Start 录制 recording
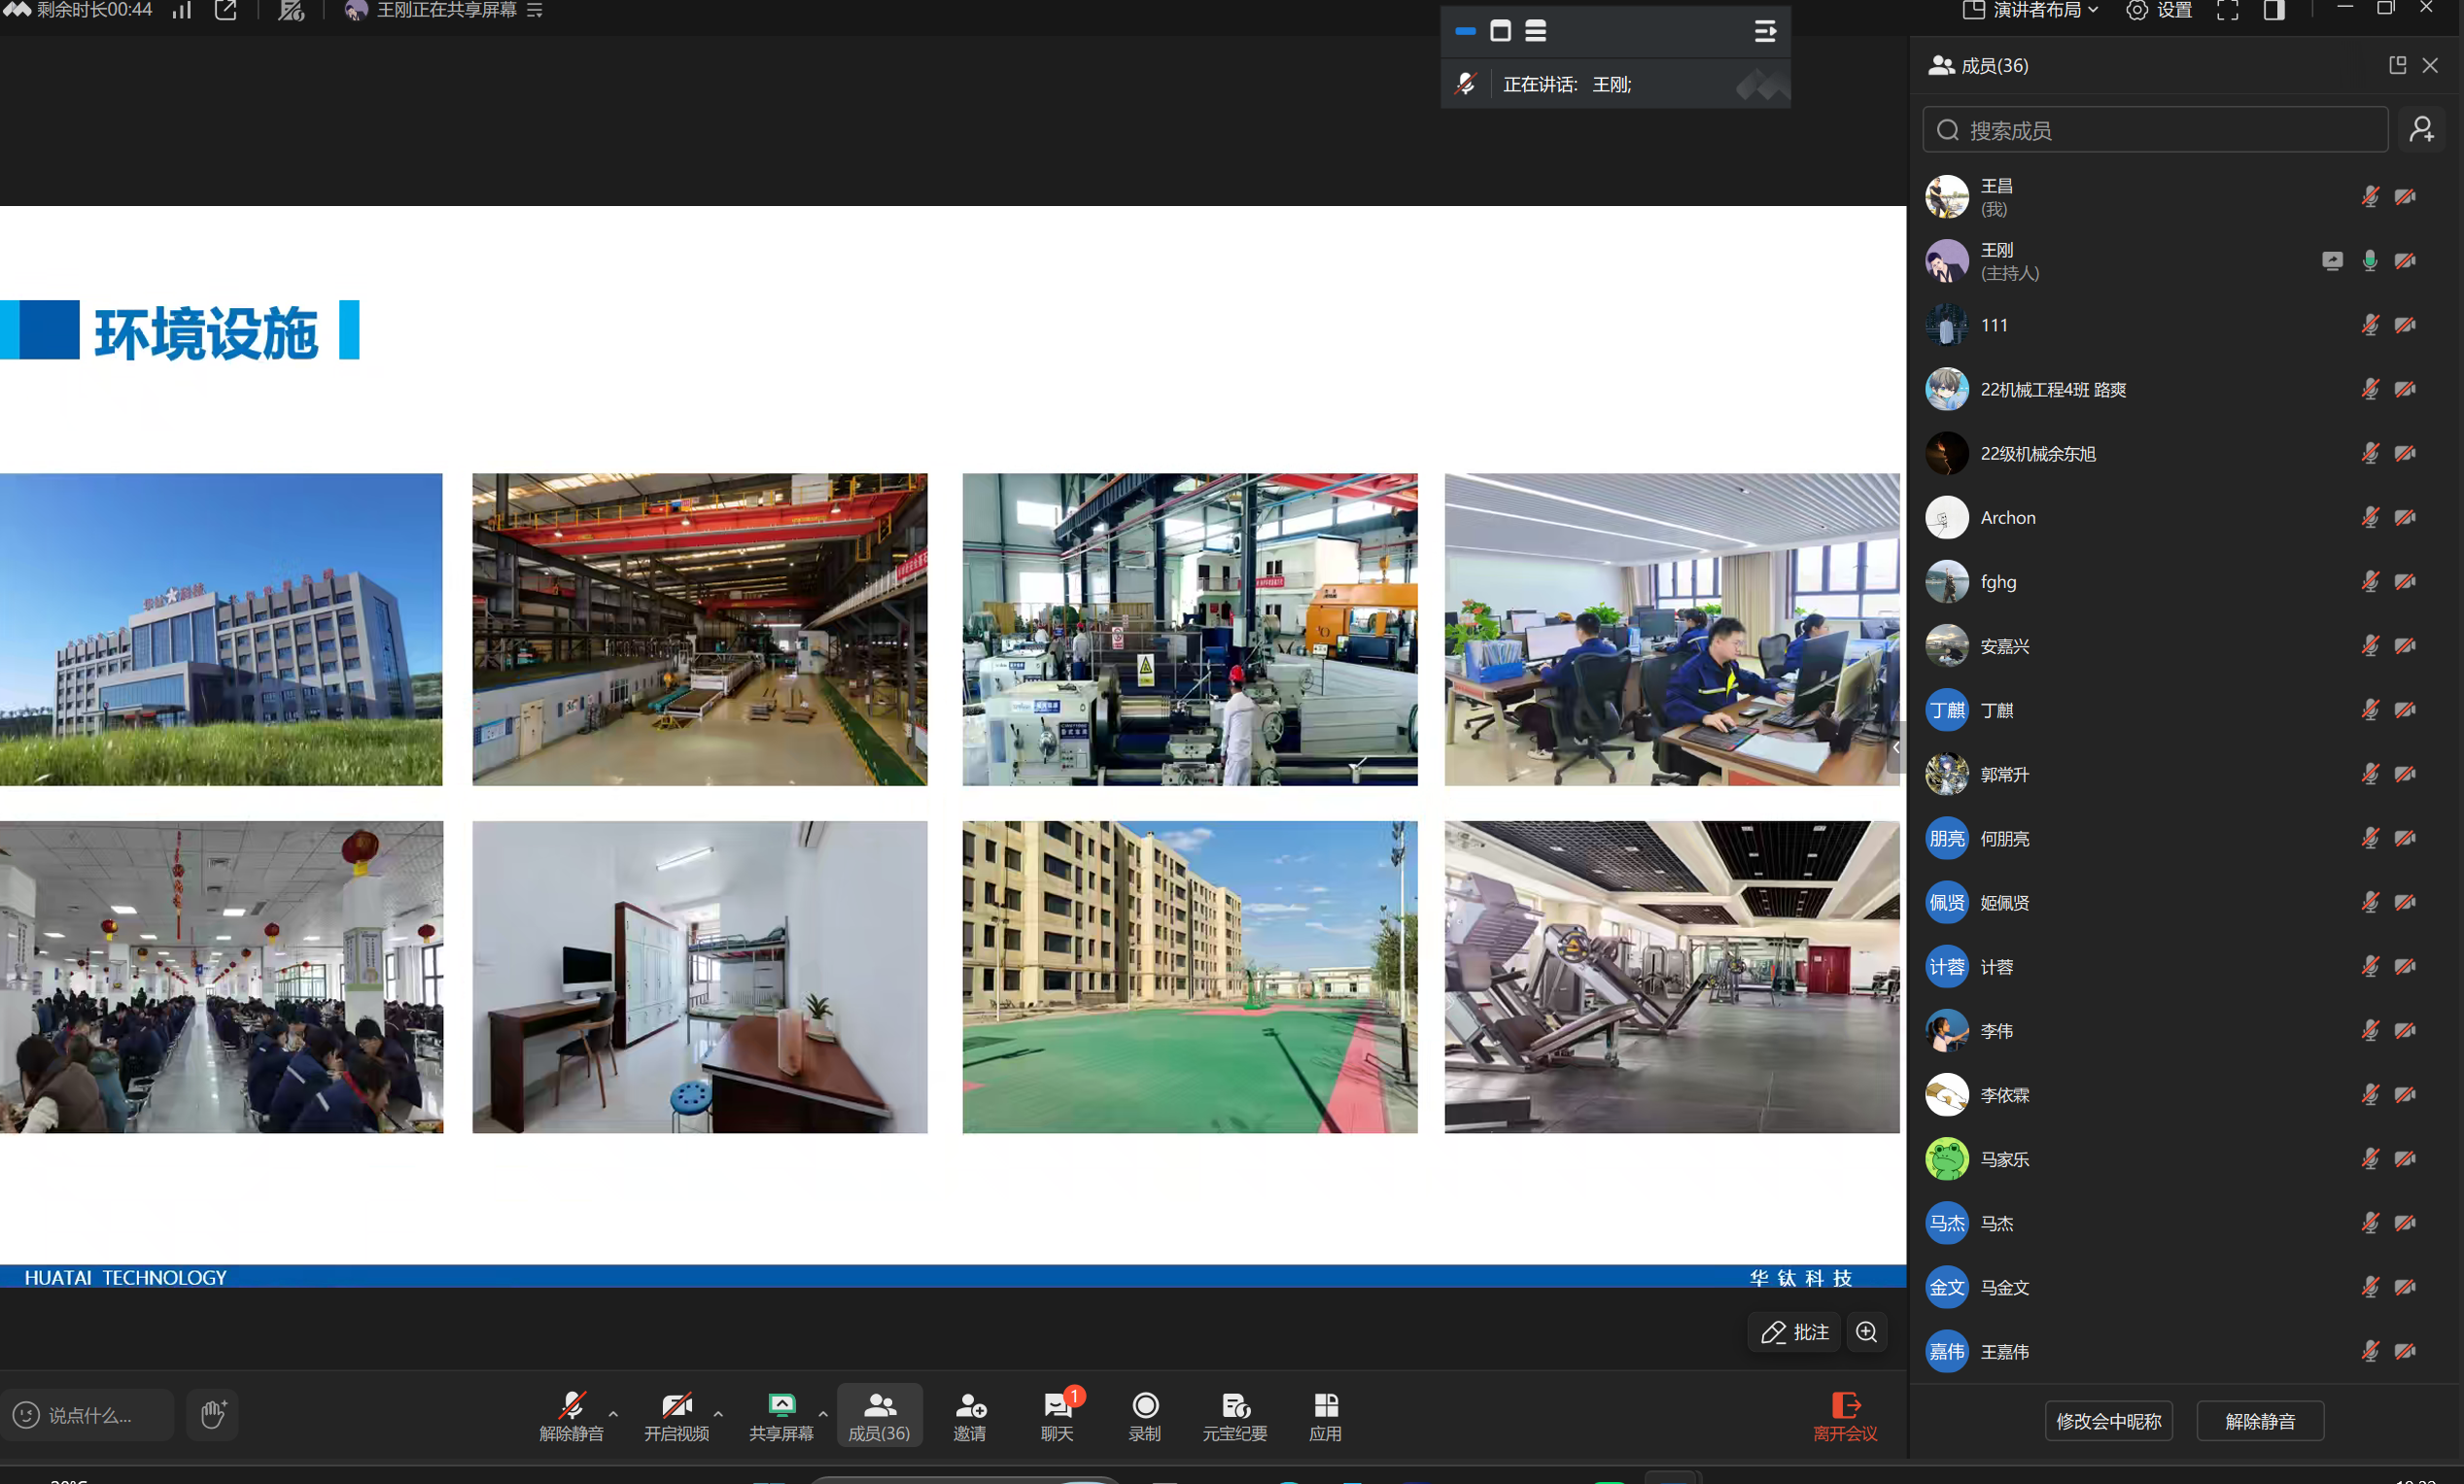Screen dimensions: 2464x1484 1145,1416
